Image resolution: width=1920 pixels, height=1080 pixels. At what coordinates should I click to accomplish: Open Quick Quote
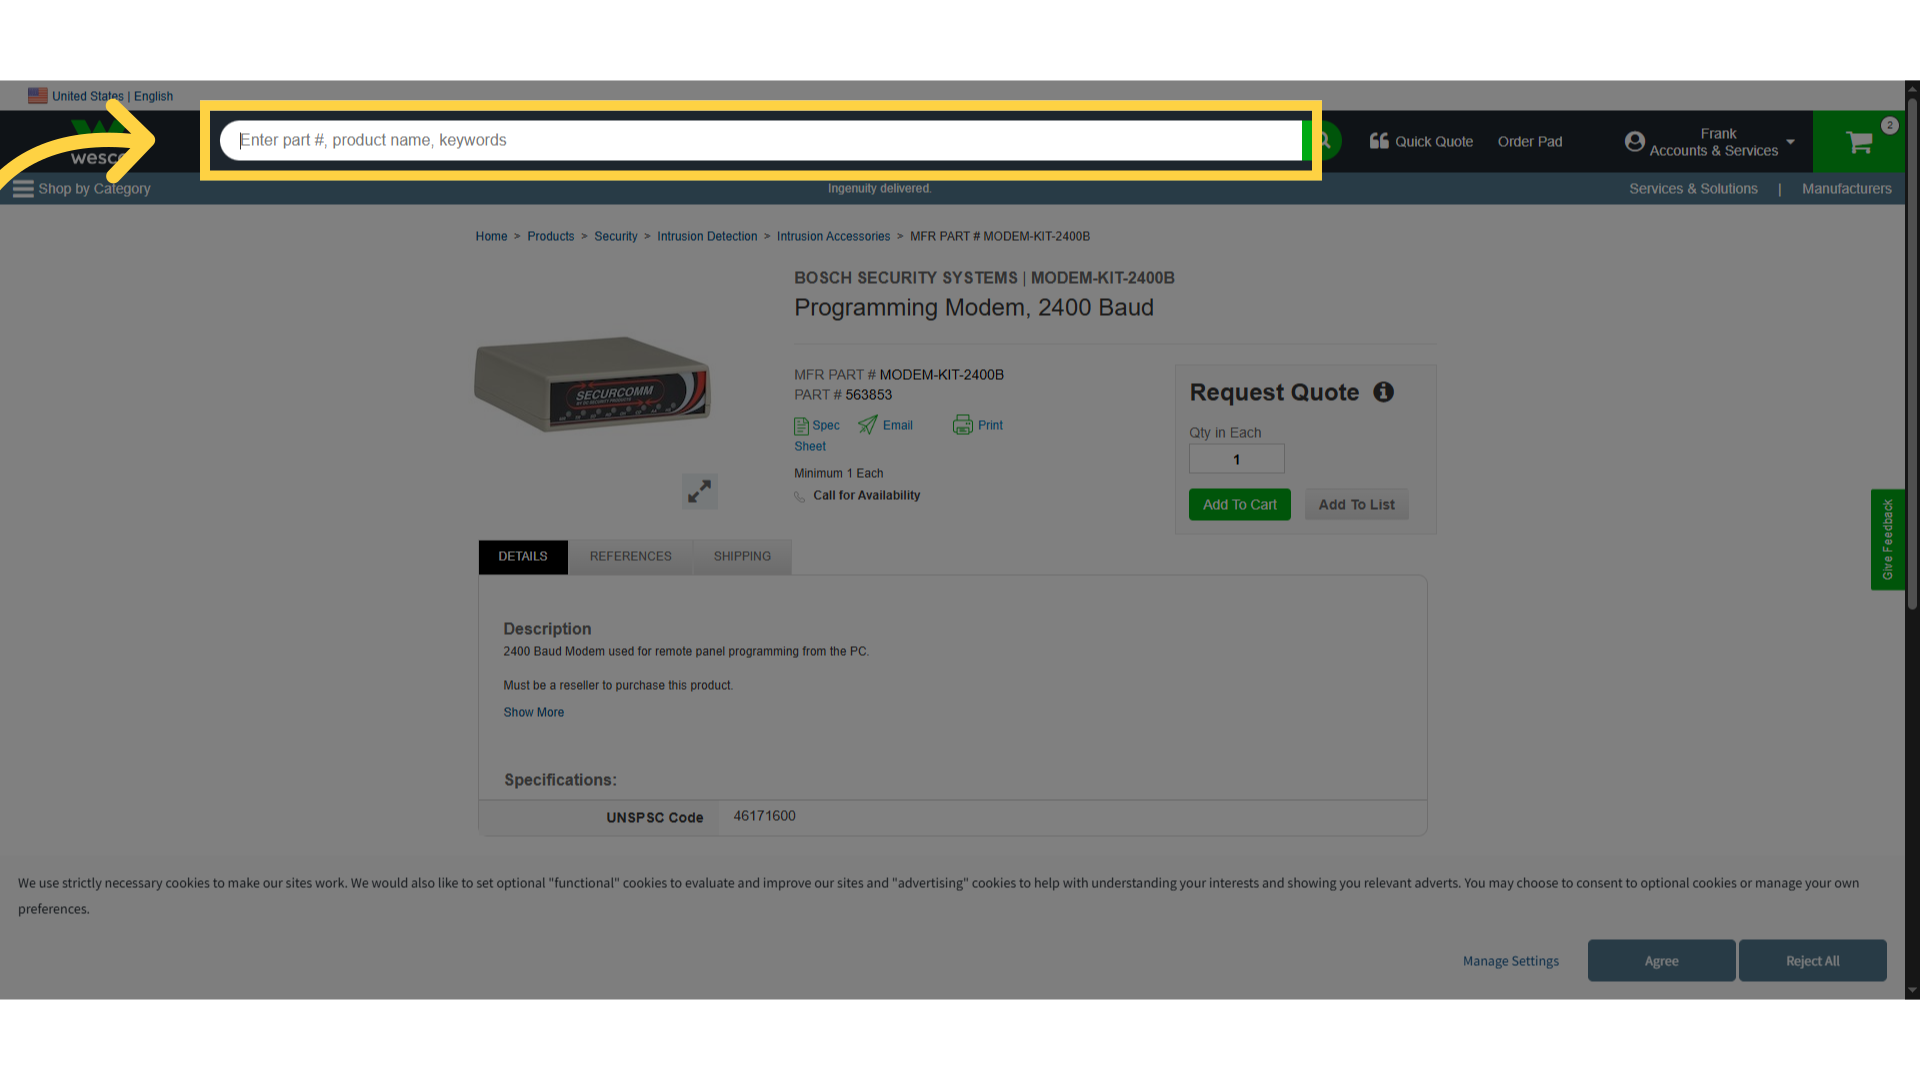click(x=1421, y=141)
